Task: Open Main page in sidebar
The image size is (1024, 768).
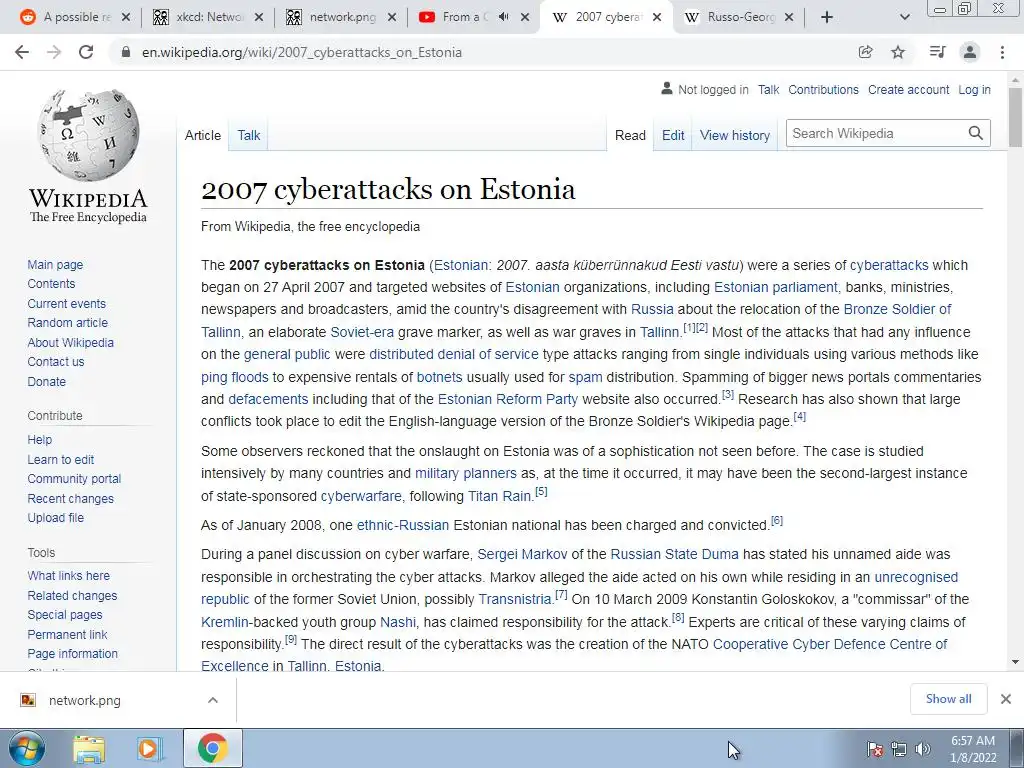Action: [x=56, y=264]
